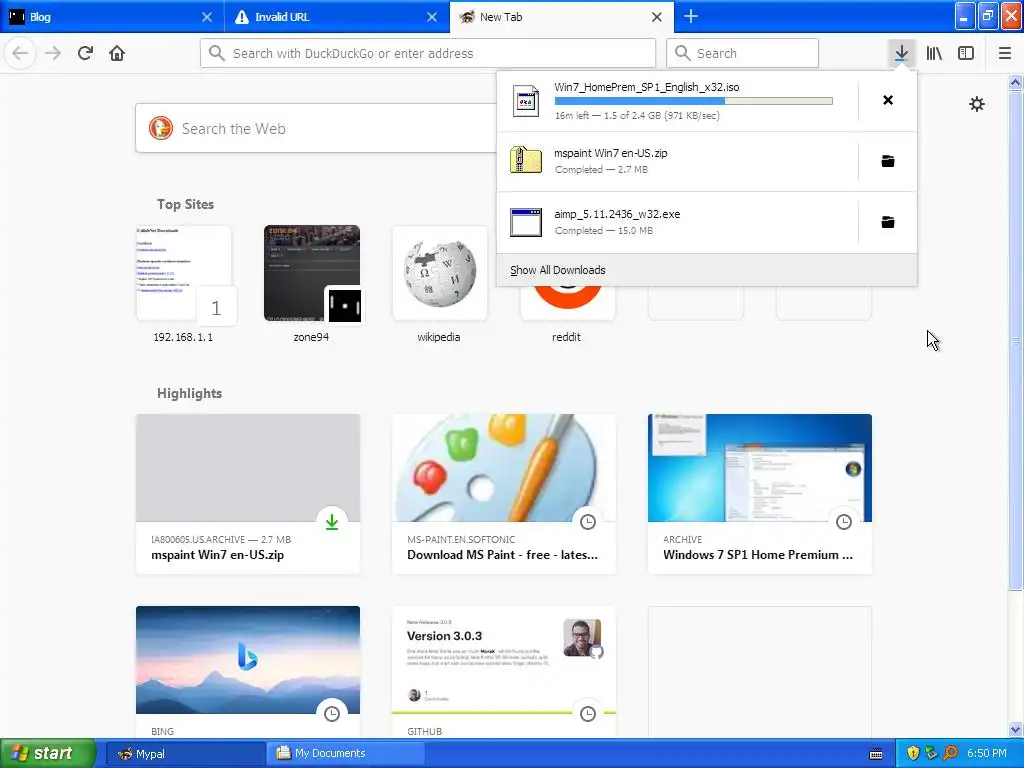Click the system clock 6:50 PM
The width and height of the screenshot is (1024, 768).
tap(987, 753)
